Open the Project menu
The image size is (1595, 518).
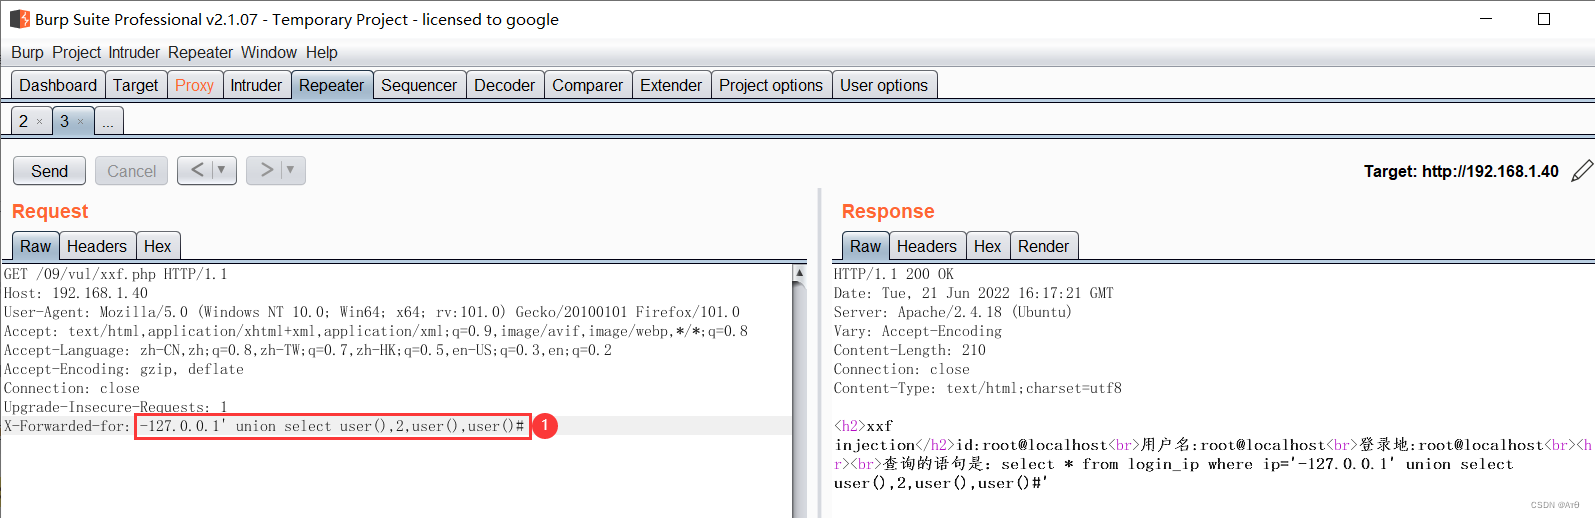[x=76, y=52]
